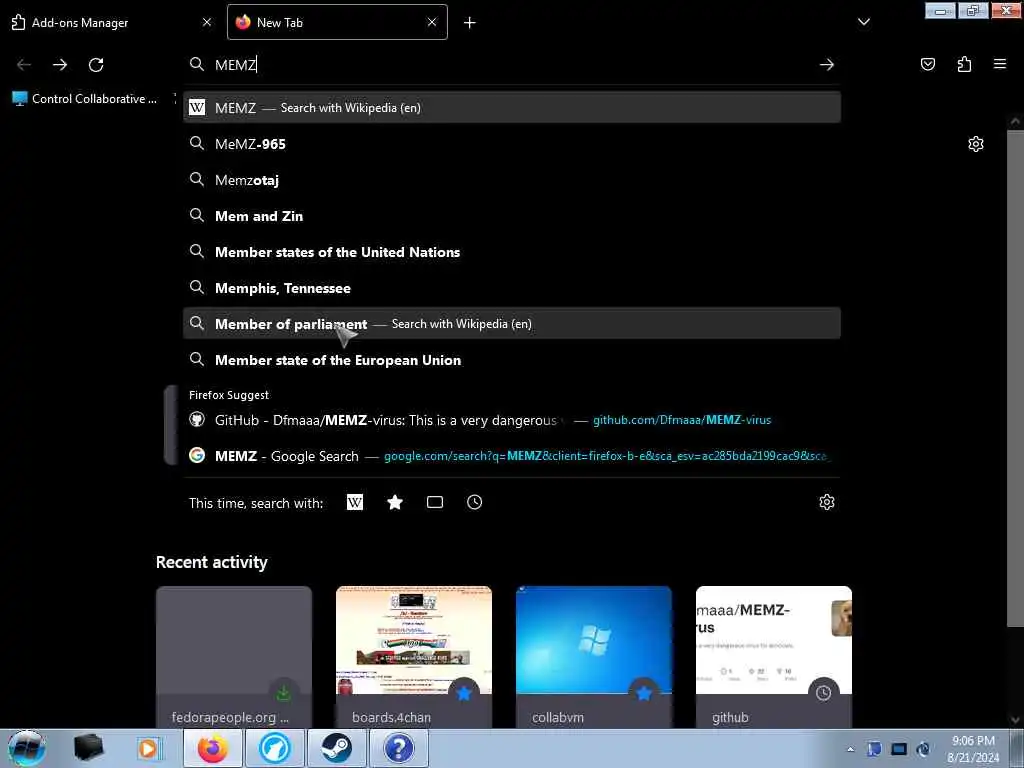Click the page vertical scrollbar

coord(1016,379)
